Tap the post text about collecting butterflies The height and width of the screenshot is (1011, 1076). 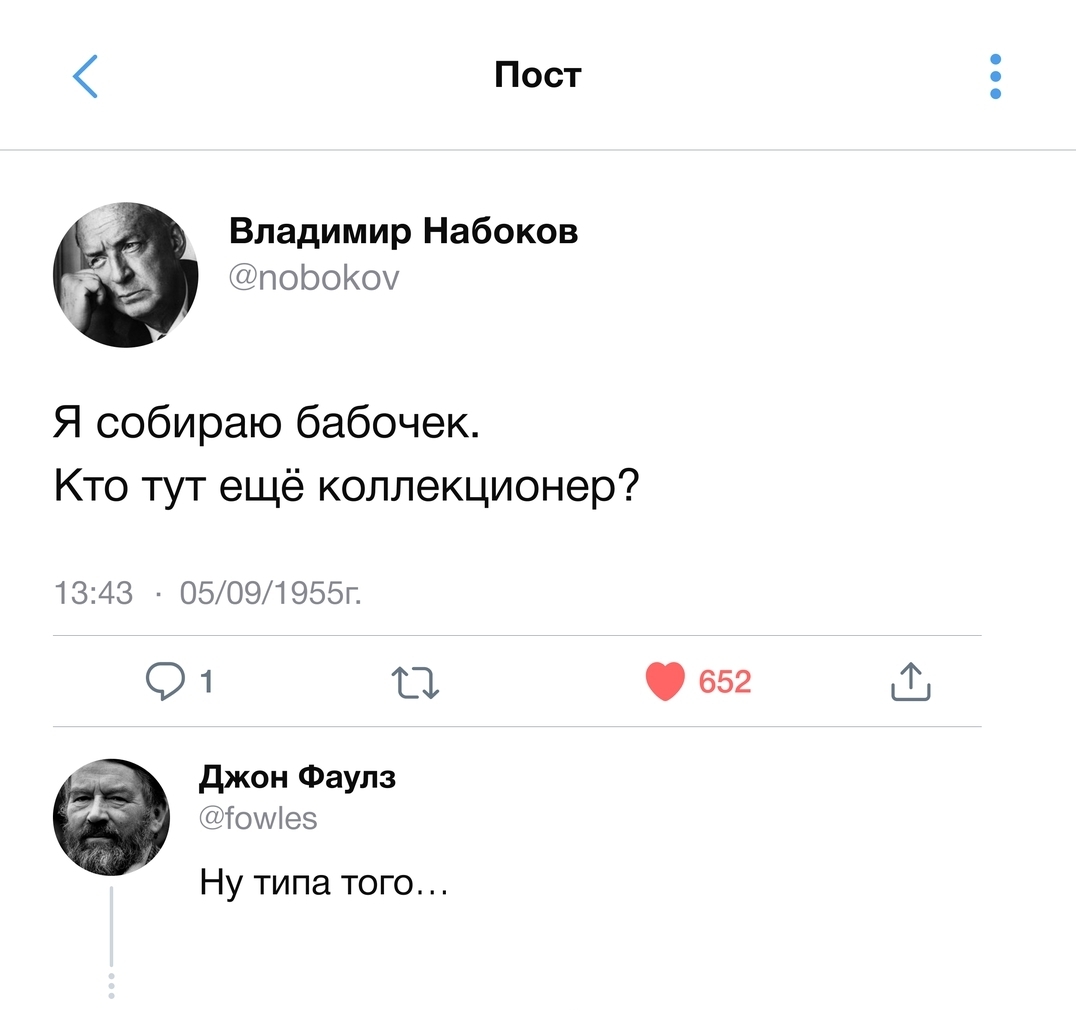(267, 425)
